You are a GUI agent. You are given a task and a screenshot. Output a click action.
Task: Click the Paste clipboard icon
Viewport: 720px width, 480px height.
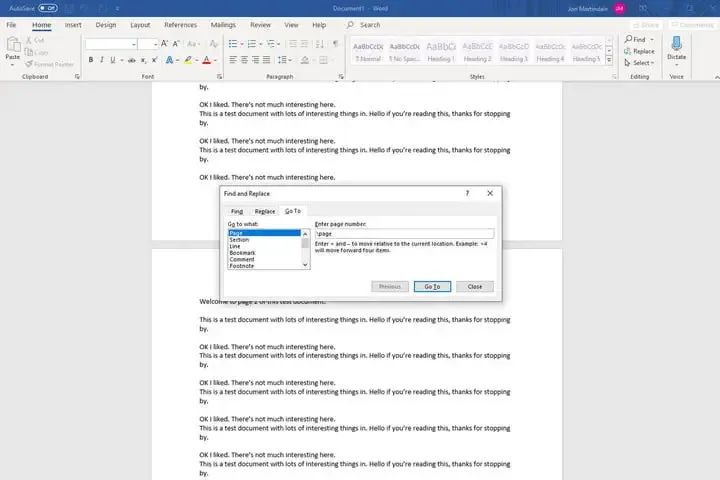(13, 45)
